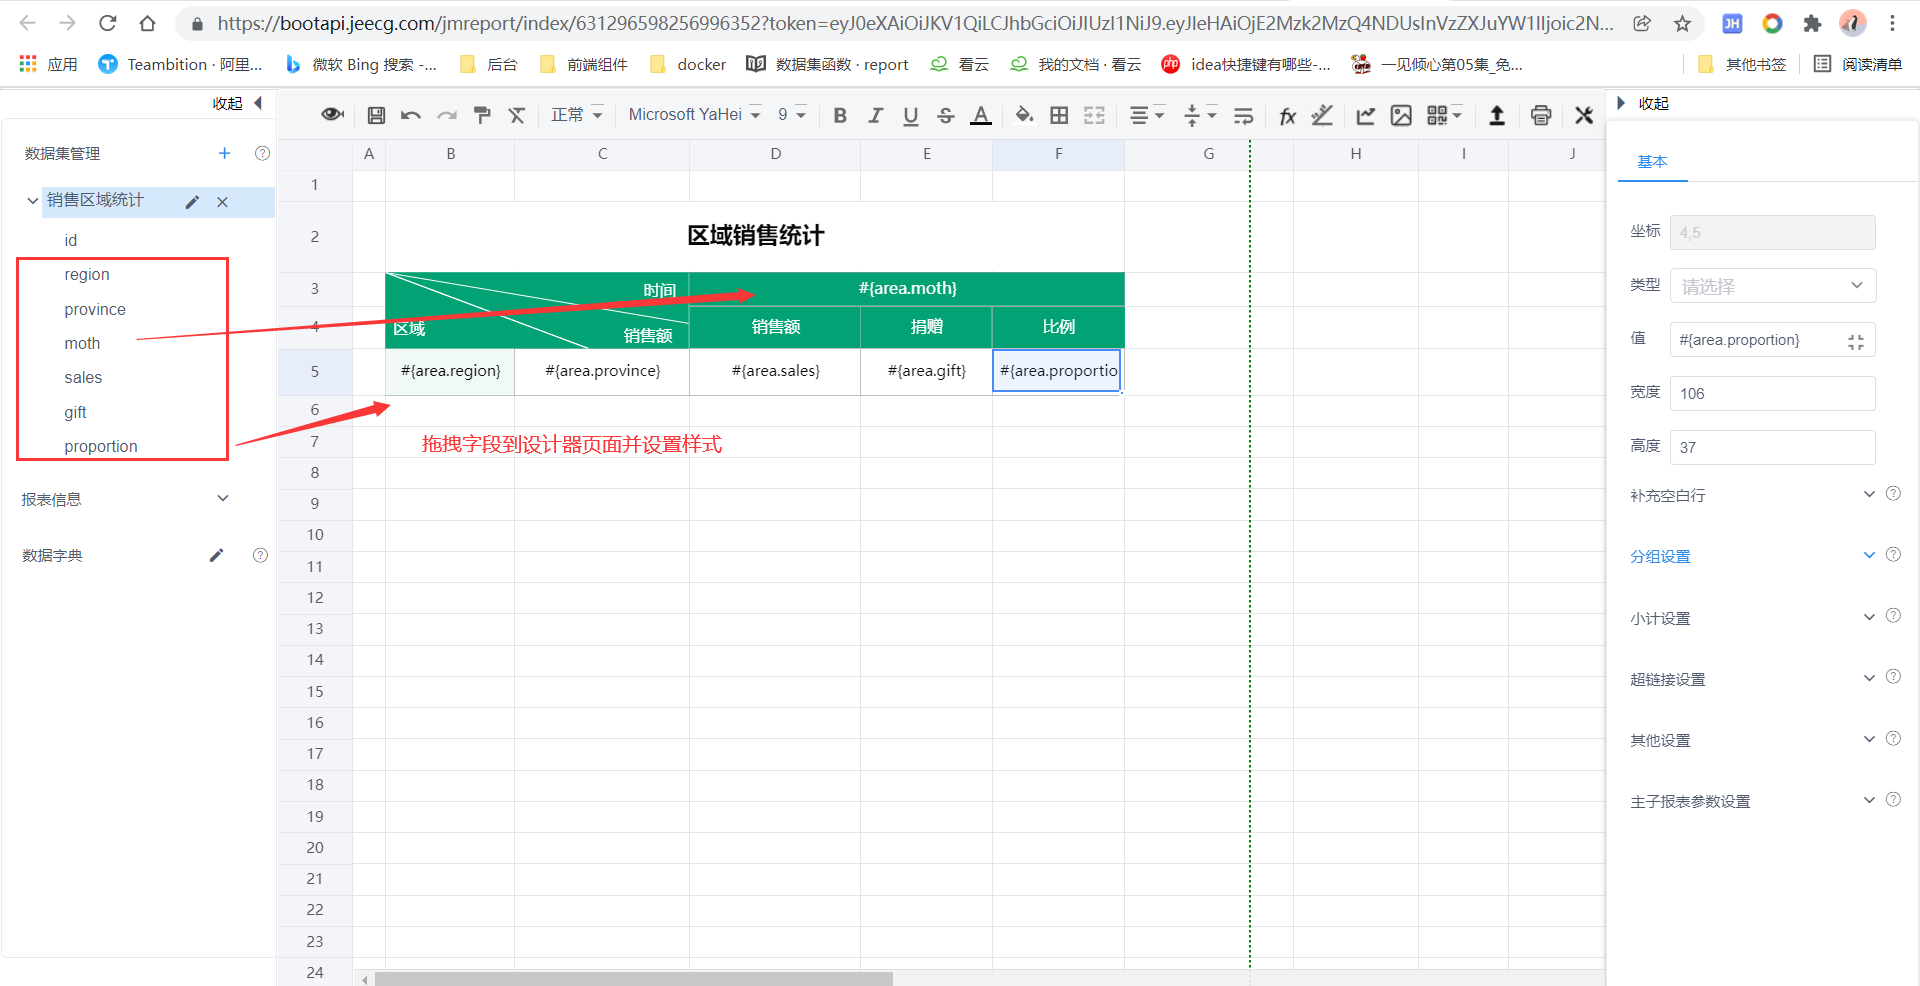1920x986 pixels.
Task: Collapse the left panel via 收起
Action: [237, 103]
